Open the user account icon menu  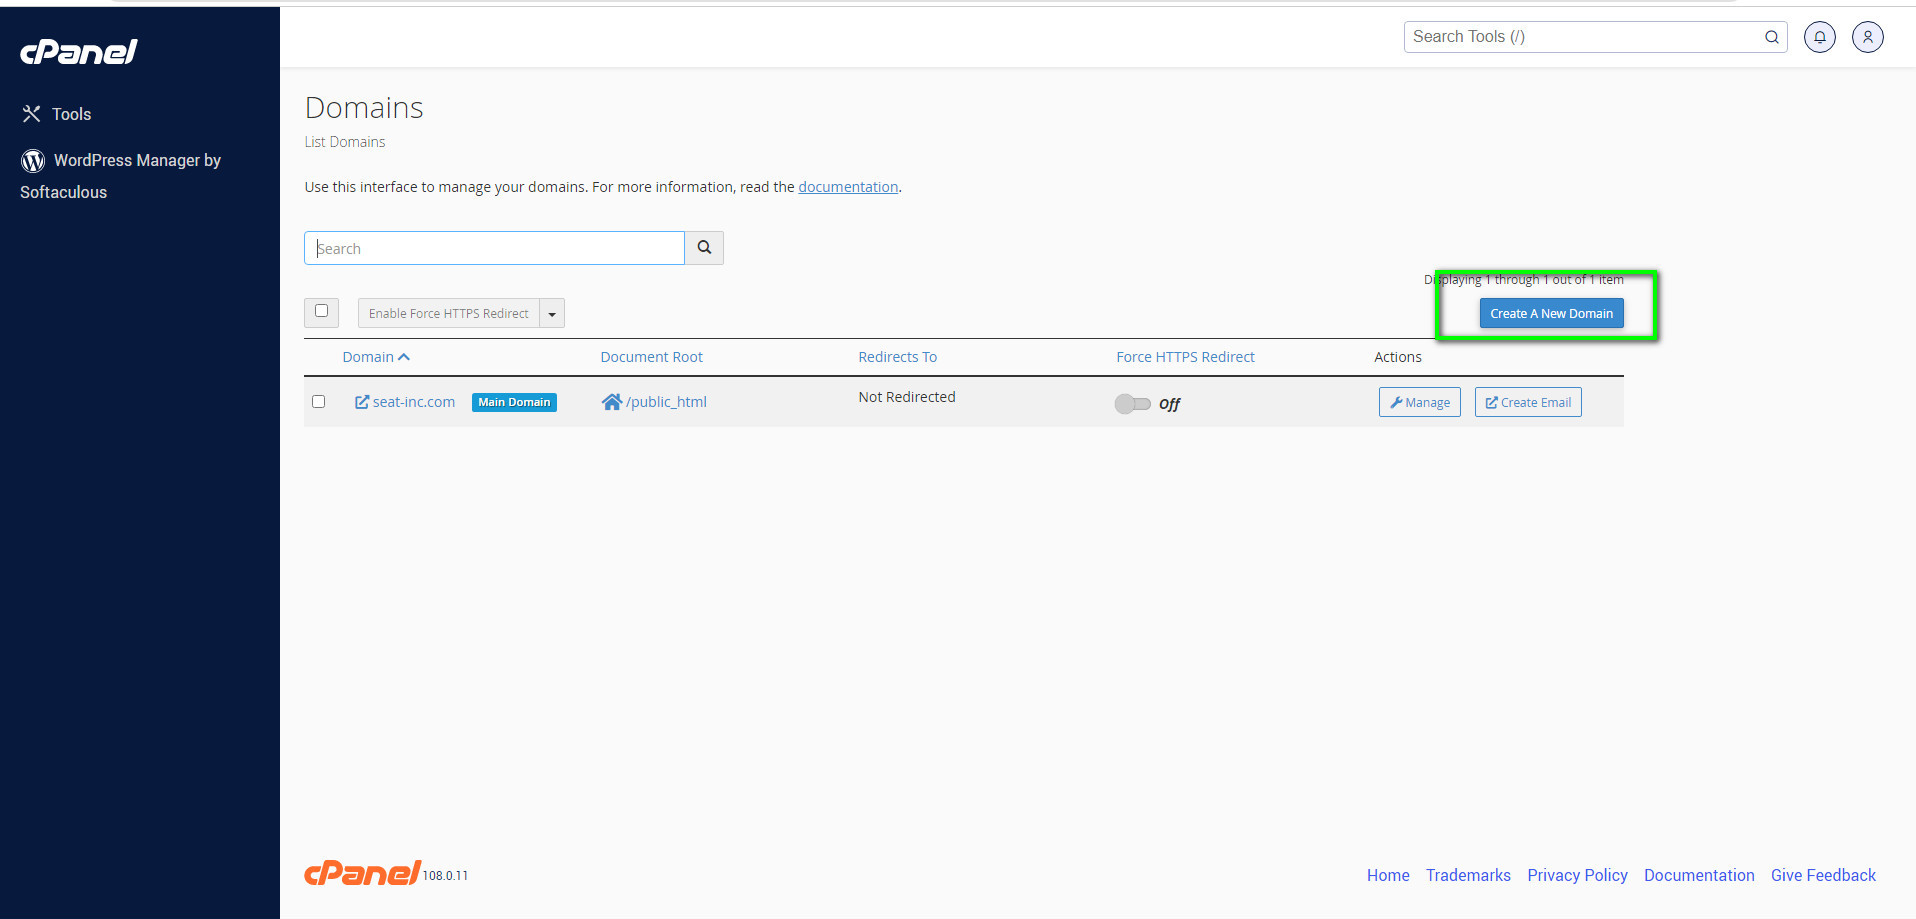tap(1867, 37)
